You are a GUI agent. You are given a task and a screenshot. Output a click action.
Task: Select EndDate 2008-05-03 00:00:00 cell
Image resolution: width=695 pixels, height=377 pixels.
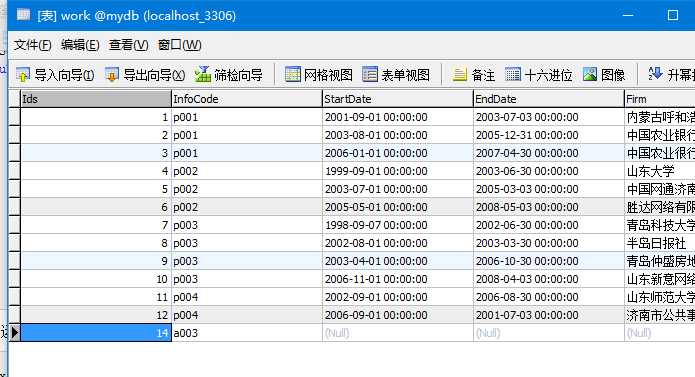pyautogui.click(x=549, y=207)
